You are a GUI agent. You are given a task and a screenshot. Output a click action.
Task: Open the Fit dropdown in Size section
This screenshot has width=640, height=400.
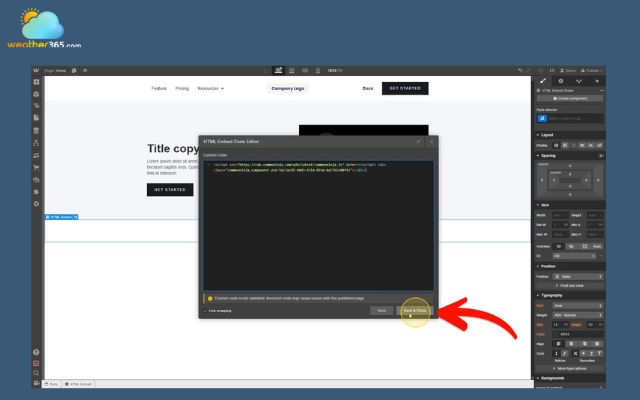[575, 256]
